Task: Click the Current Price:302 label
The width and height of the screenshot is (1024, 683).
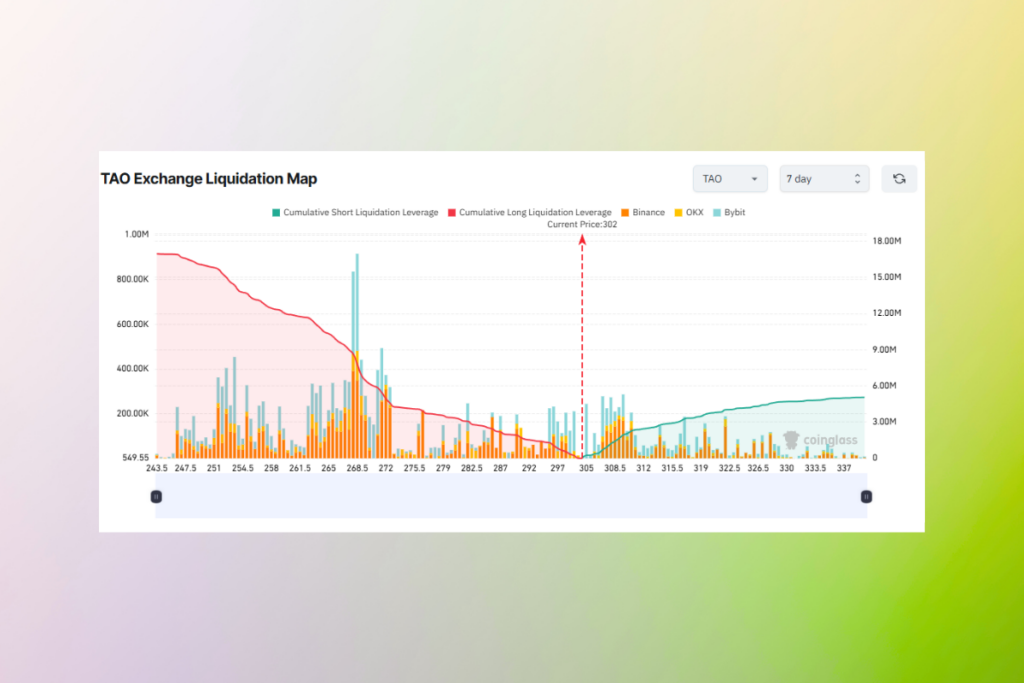Action: click(x=582, y=225)
